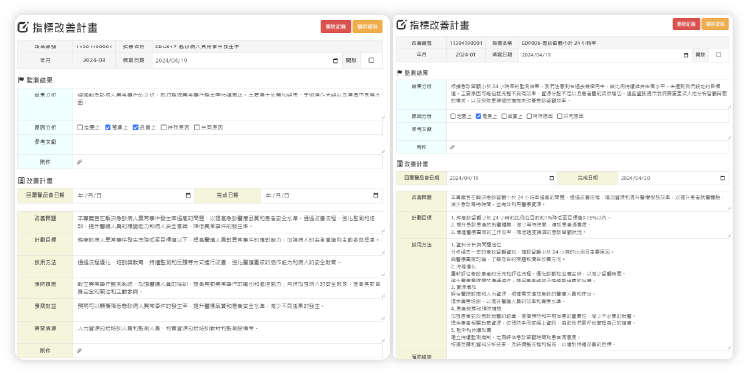Open calendar icon beside 2024/04/20 完成日期
This screenshot has height=375, width=748.
click(x=722, y=178)
